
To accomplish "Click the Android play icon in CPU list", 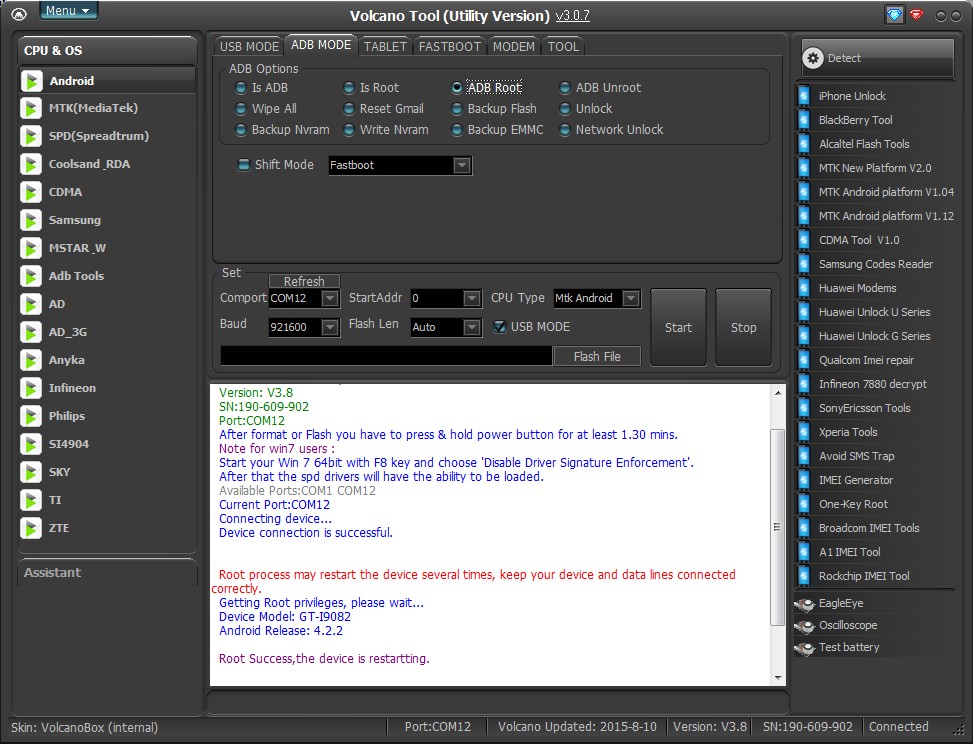I will [x=32, y=81].
